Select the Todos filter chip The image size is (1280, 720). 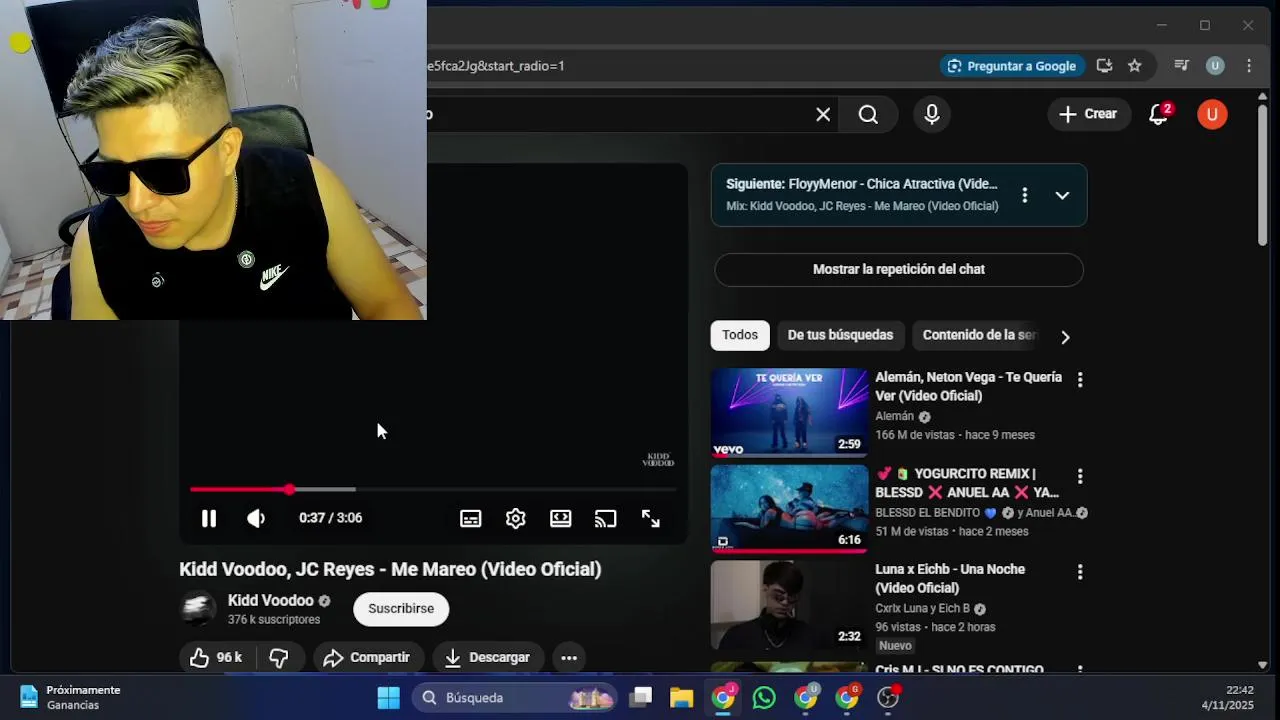[740, 335]
